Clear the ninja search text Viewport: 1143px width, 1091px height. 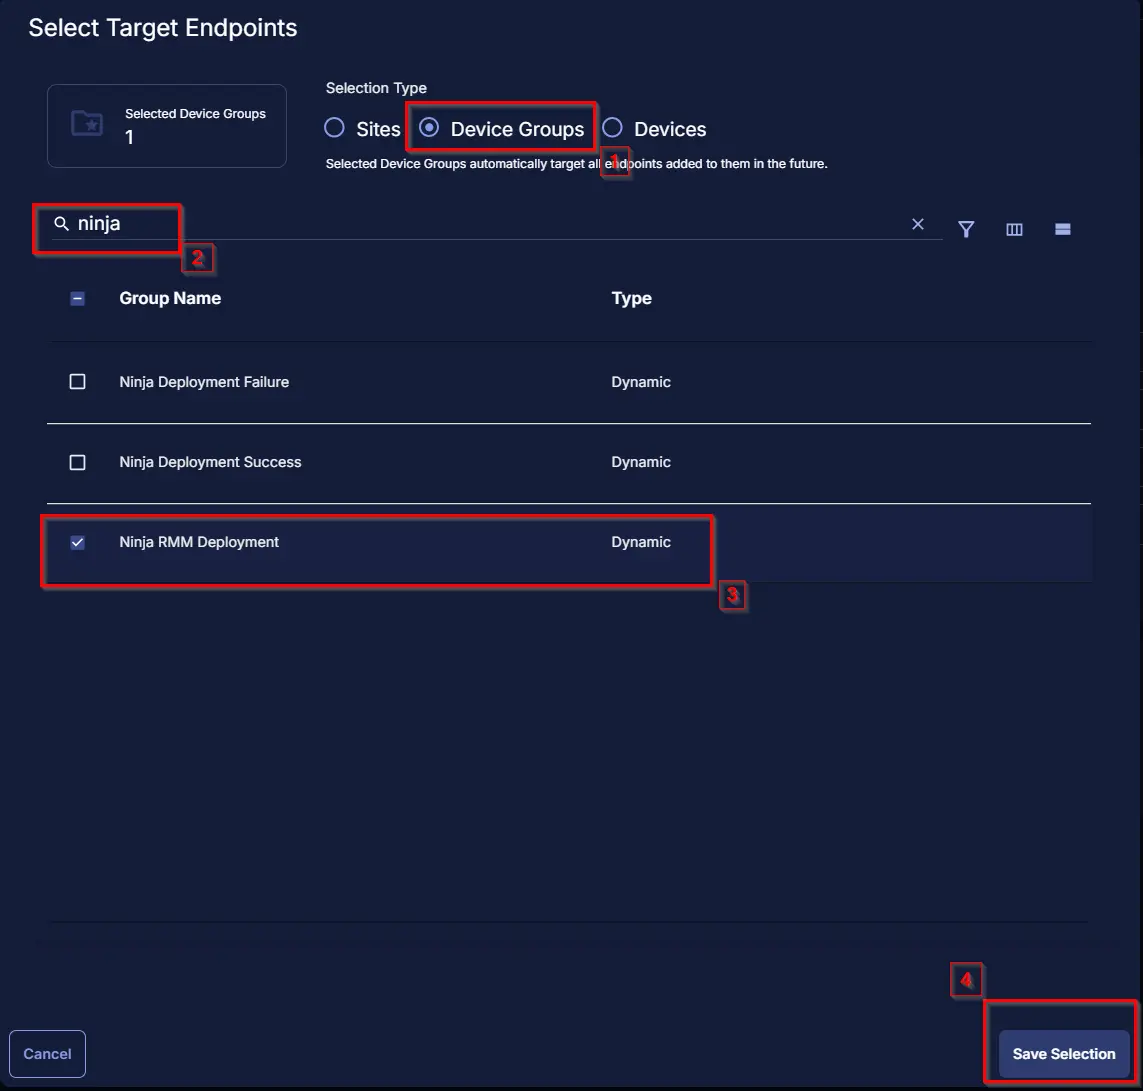[918, 224]
